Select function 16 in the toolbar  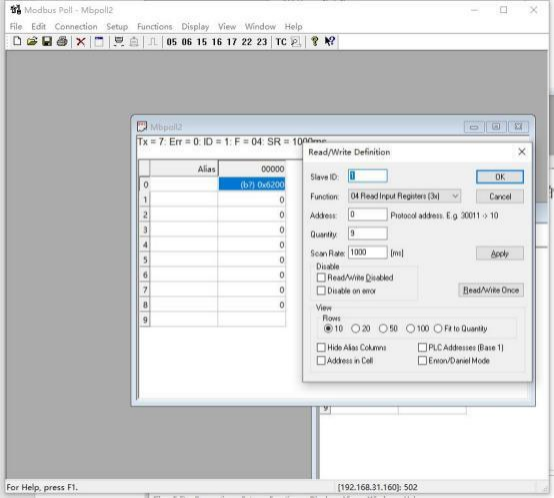click(x=217, y=42)
